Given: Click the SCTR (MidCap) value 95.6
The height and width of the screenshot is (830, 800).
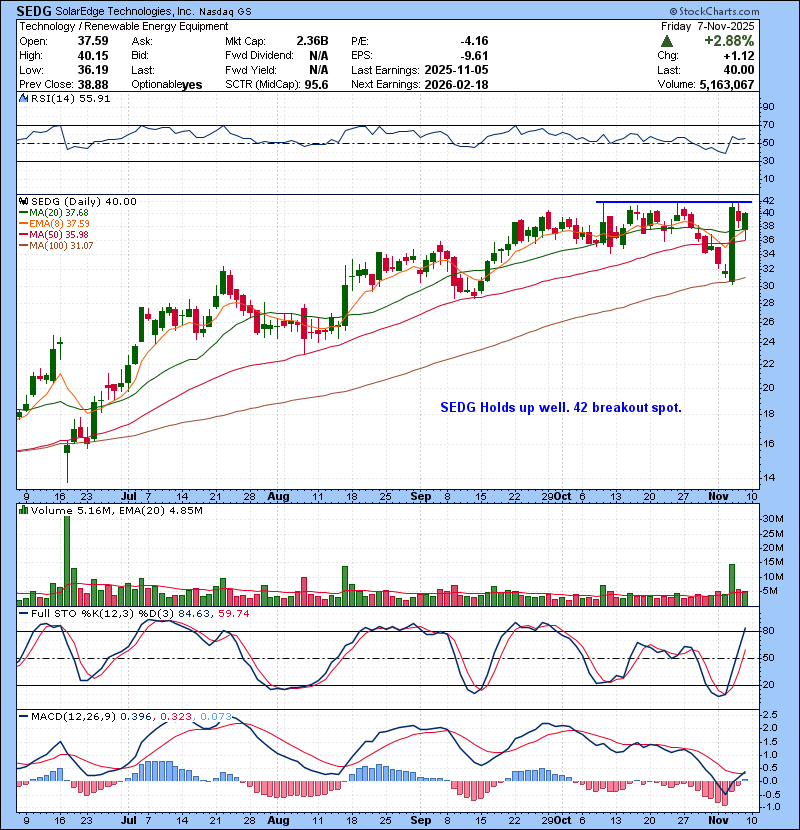Looking at the screenshot, I should pyautogui.click(x=316, y=84).
